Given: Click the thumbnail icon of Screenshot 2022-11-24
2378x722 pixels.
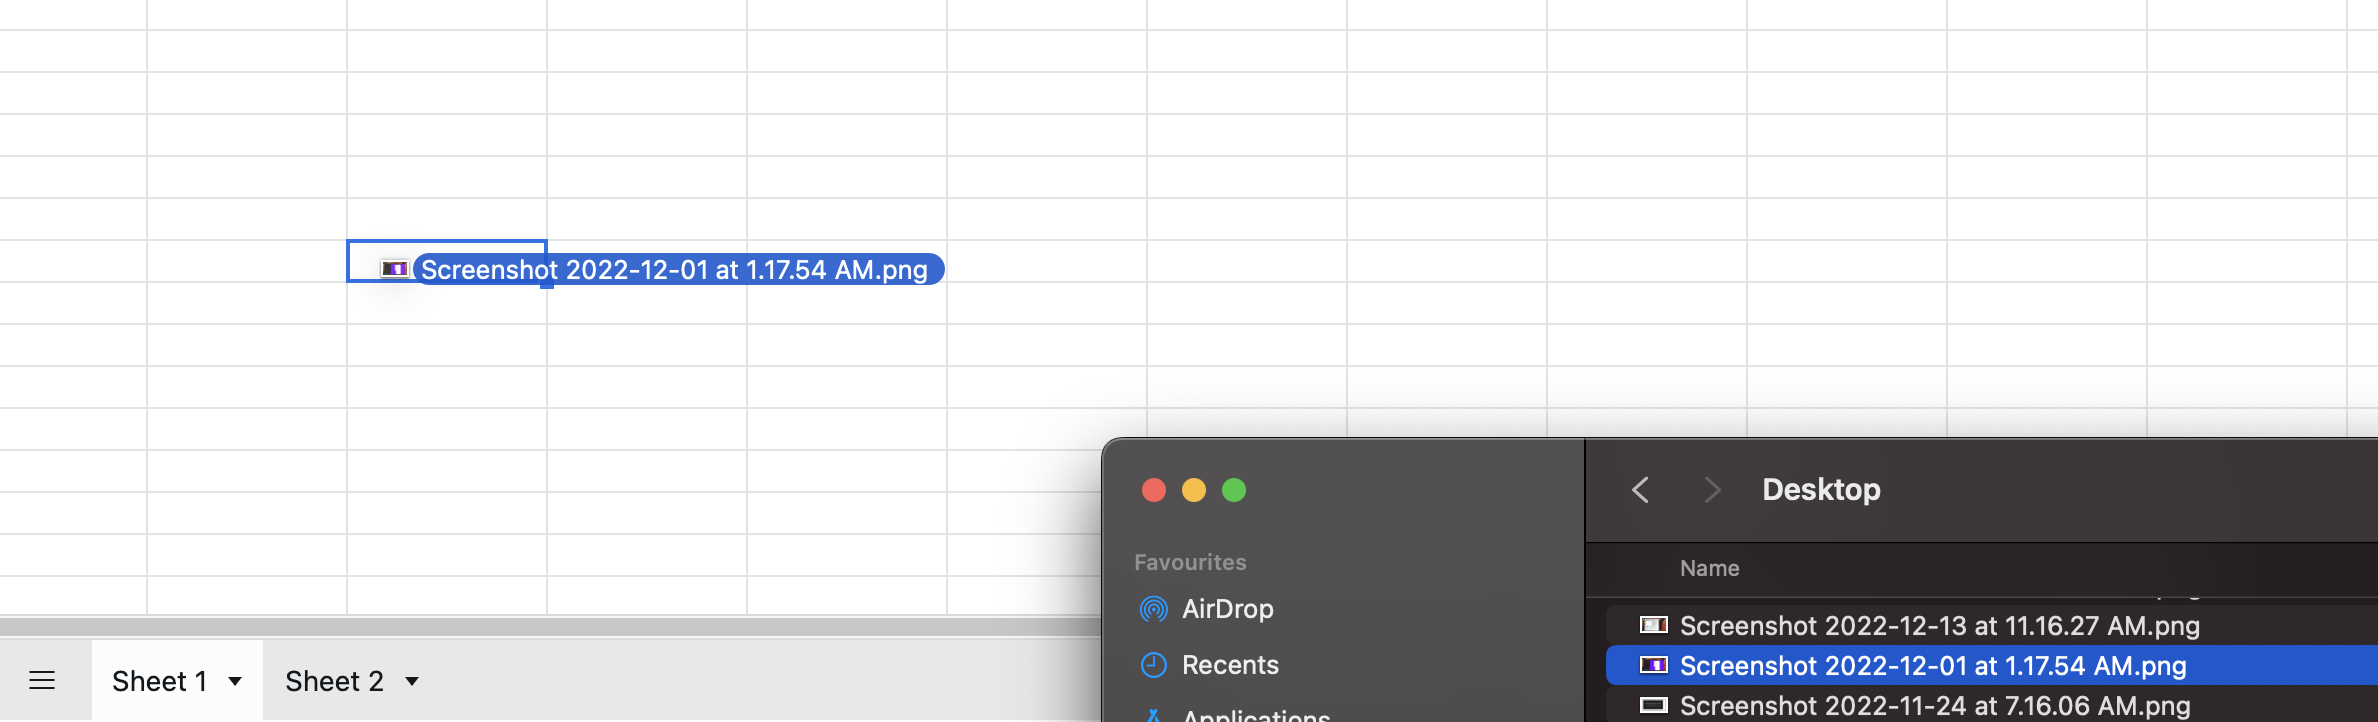Looking at the screenshot, I should click(1653, 706).
